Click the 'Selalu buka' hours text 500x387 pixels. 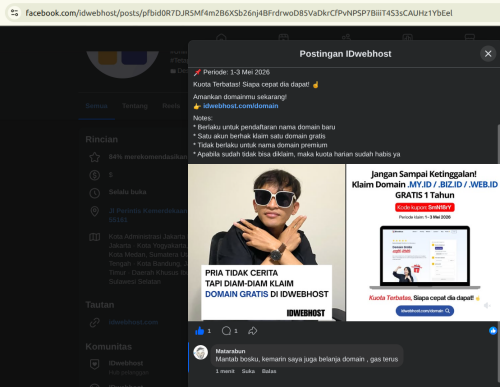(127, 192)
